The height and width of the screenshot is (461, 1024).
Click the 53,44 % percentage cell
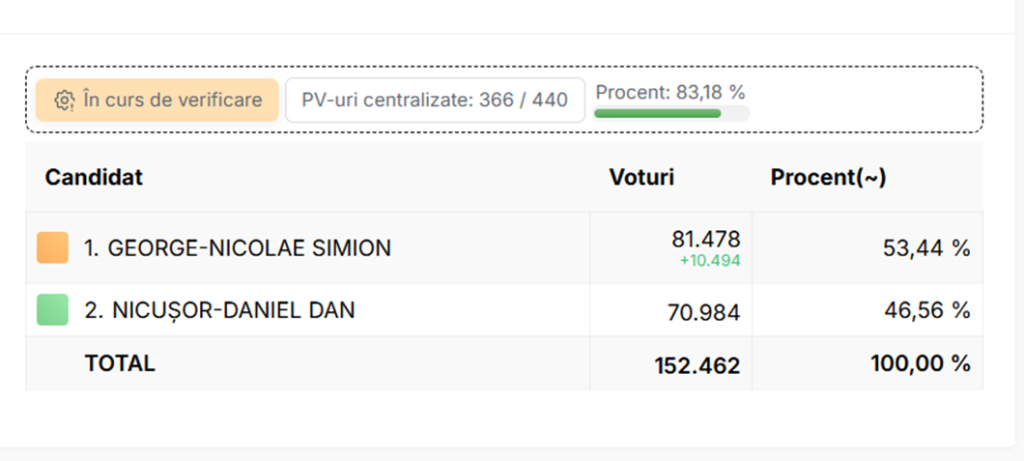927,248
